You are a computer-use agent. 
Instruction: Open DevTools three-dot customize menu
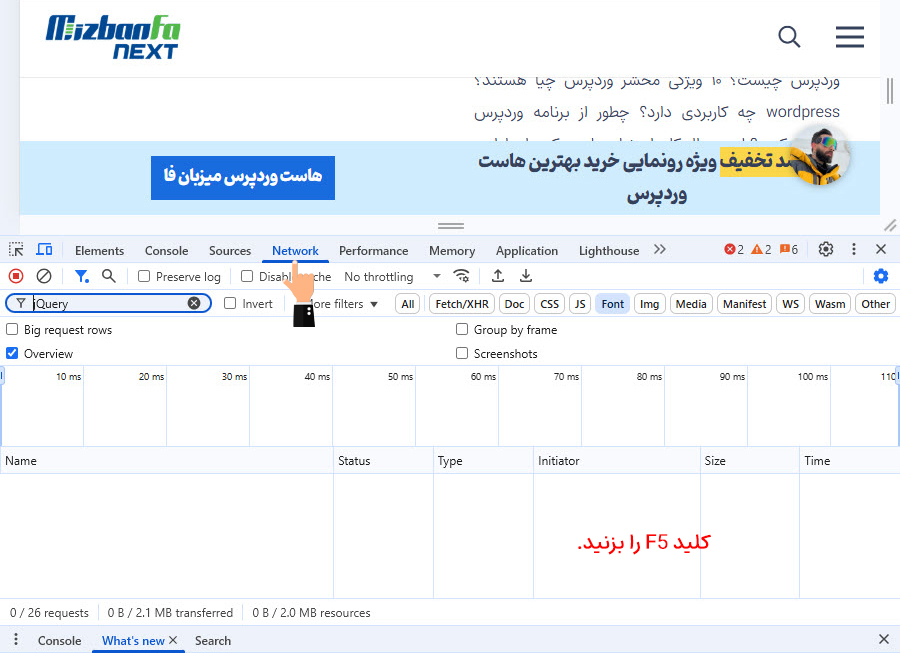tap(854, 250)
